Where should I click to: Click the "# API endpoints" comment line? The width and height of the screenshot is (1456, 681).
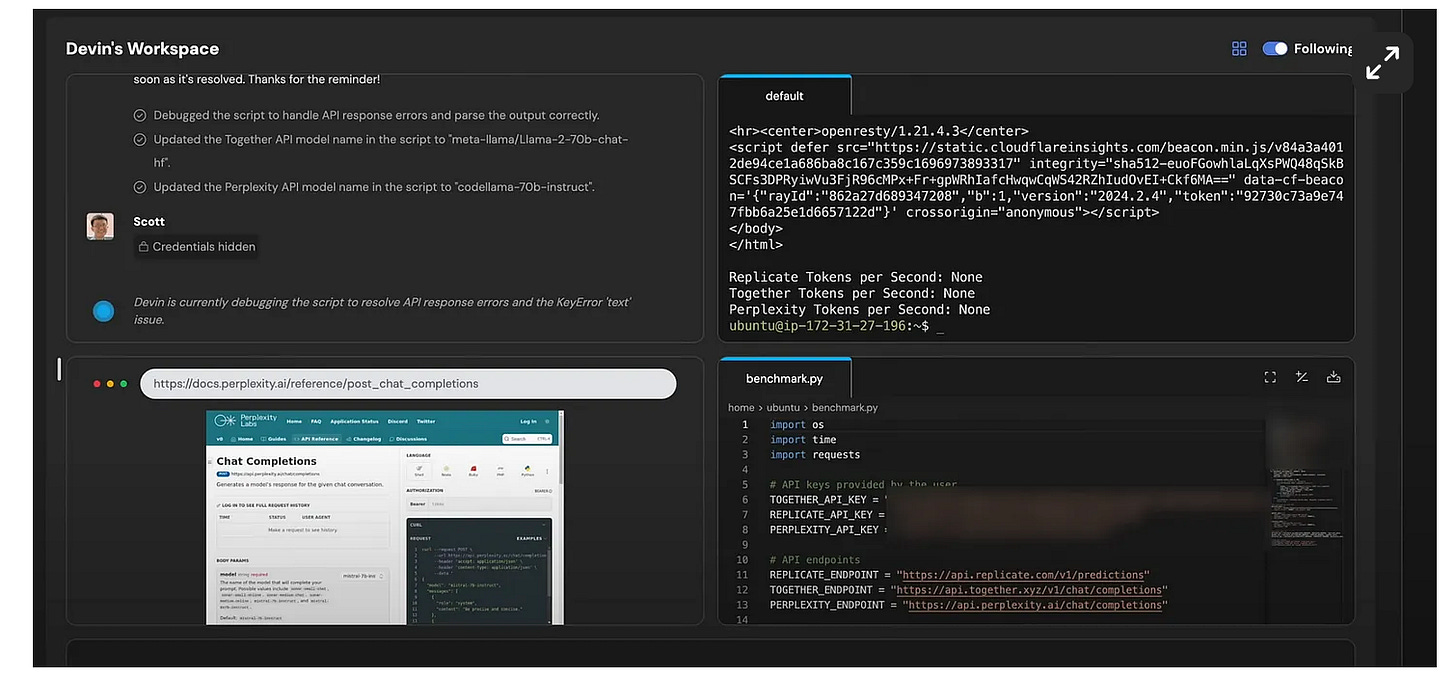click(x=815, y=560)
